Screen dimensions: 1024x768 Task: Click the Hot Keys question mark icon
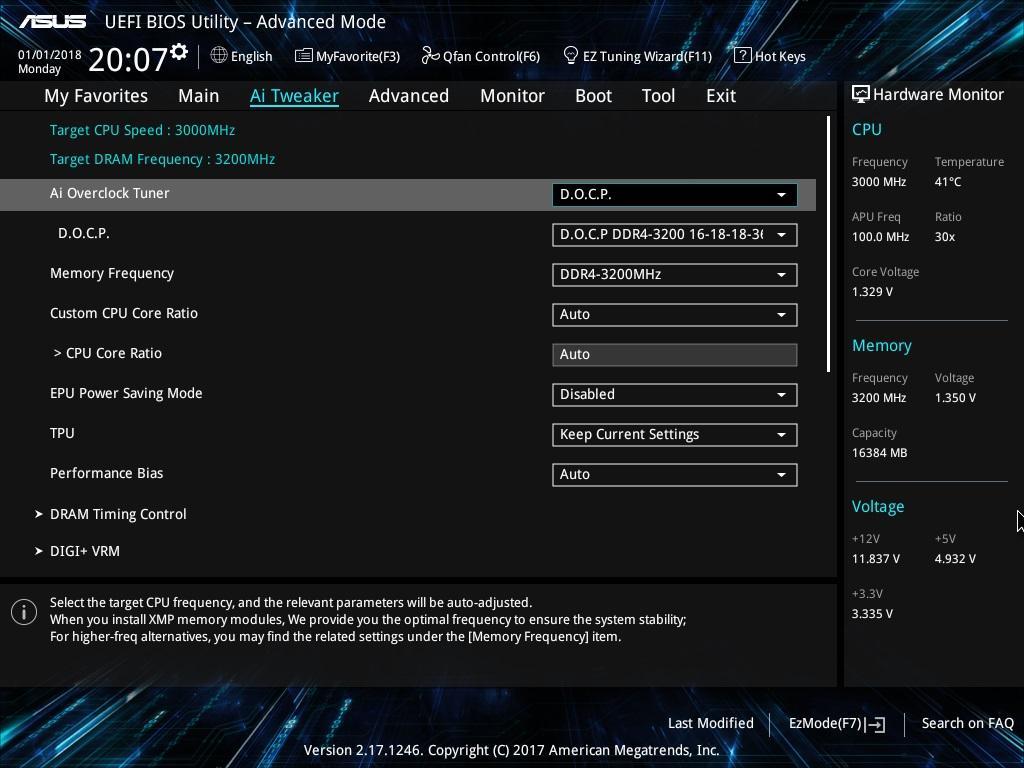tap(743, 56)
